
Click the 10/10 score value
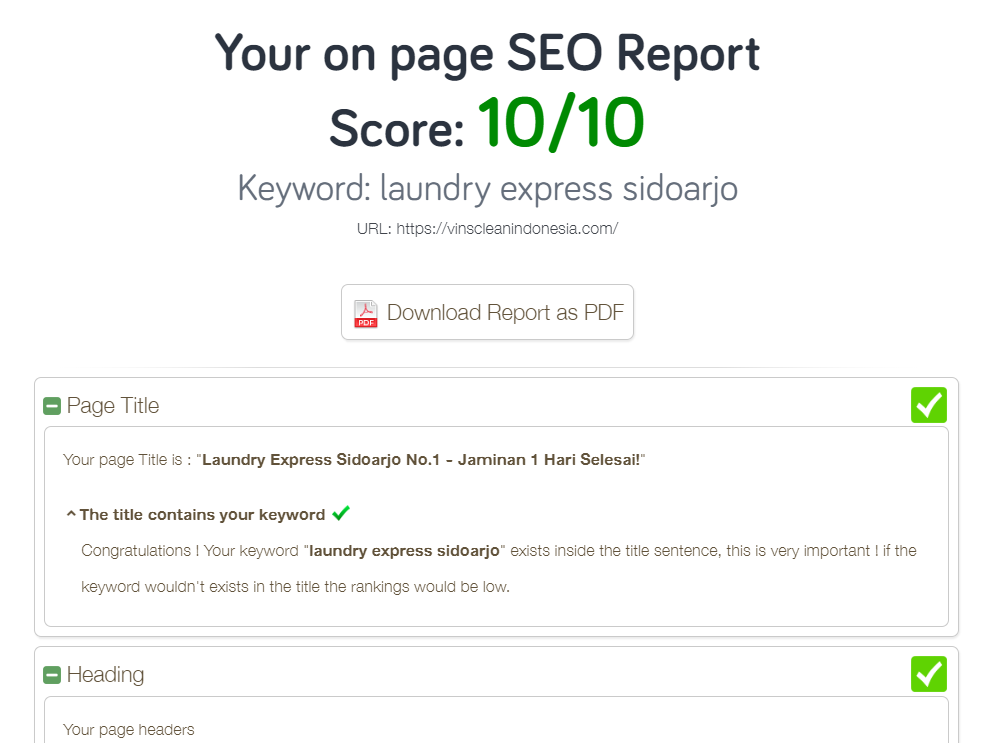point(561,123)
